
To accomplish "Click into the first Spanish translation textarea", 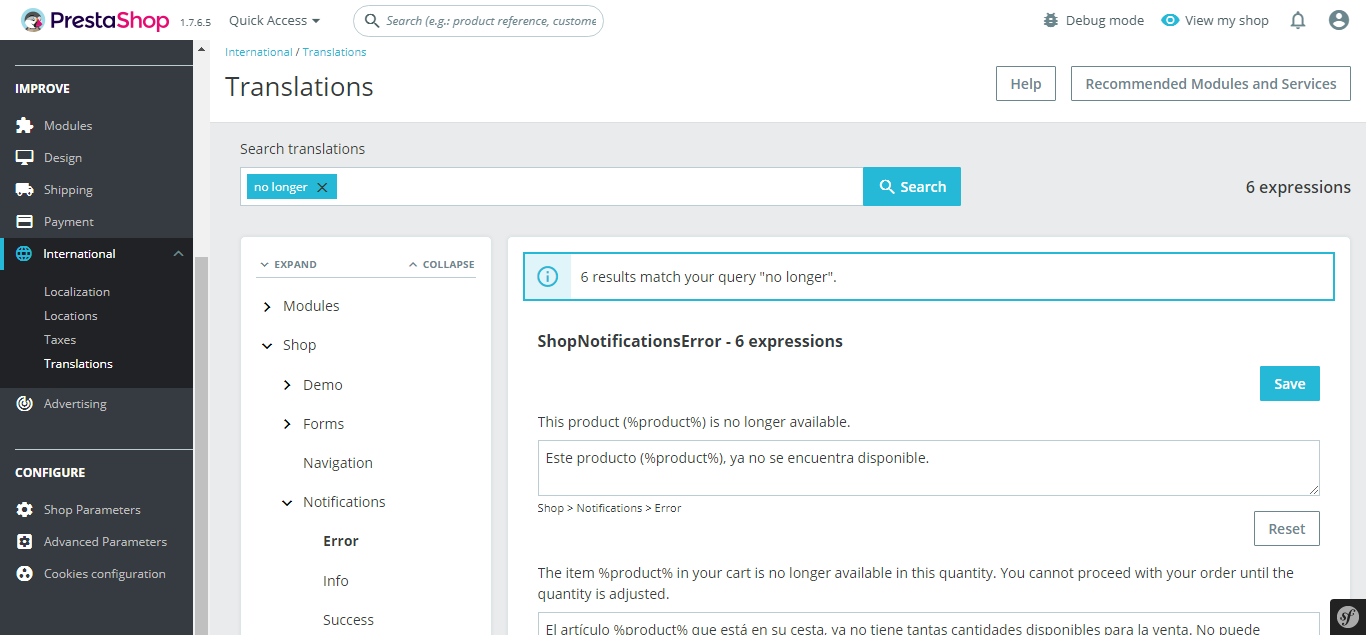I will [928, 467].
